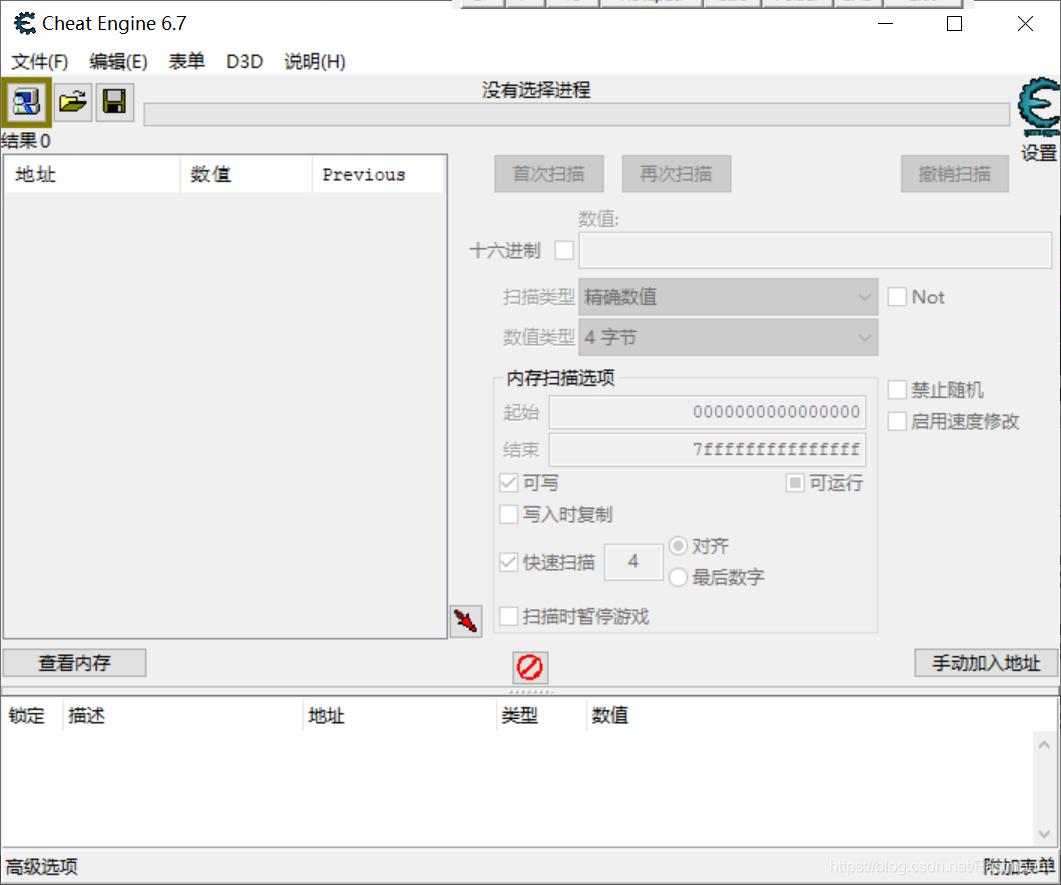Toggle the 可运行 checkbox
Viewport: 1061px width, 885px height.
(x=795, y=482)
